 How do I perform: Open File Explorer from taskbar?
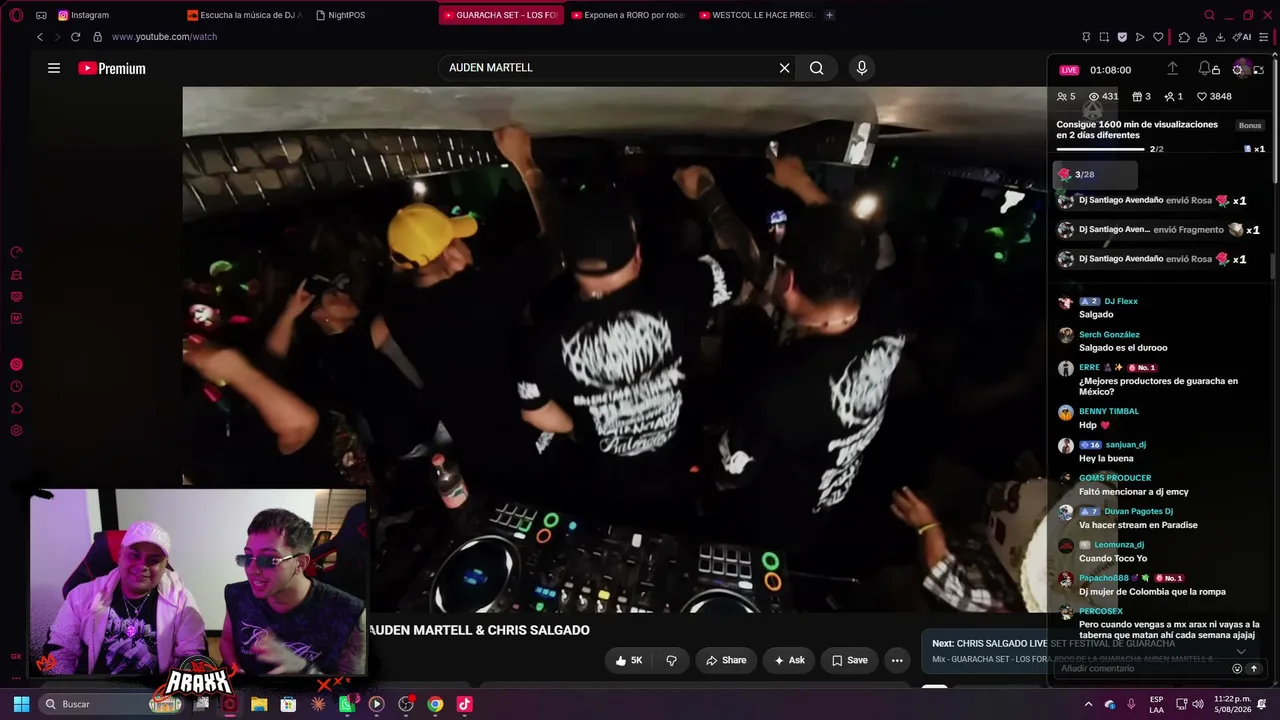[259, 704]
